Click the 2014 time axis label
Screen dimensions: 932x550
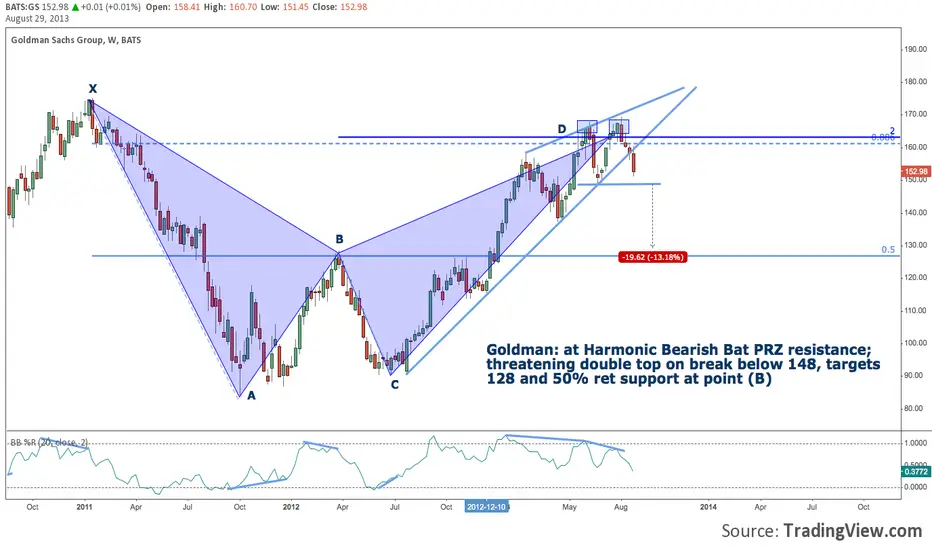(x=708, y=507)
